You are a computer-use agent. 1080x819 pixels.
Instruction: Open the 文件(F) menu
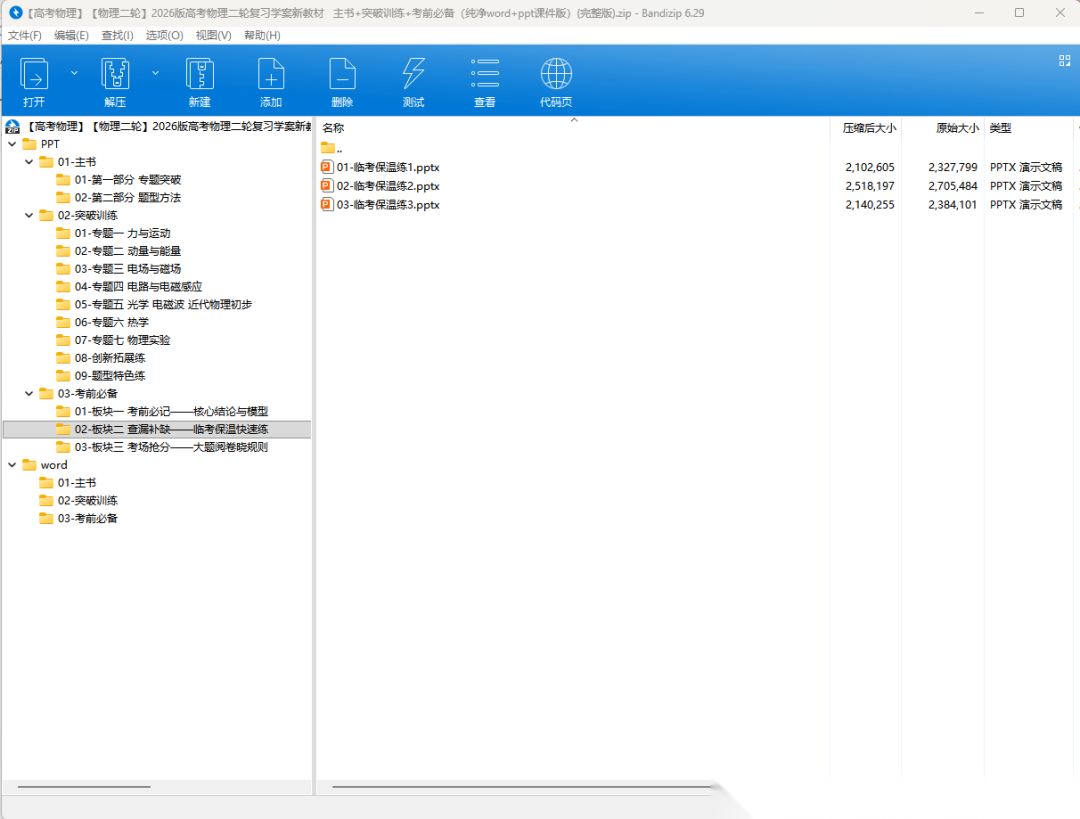point(25,35)
